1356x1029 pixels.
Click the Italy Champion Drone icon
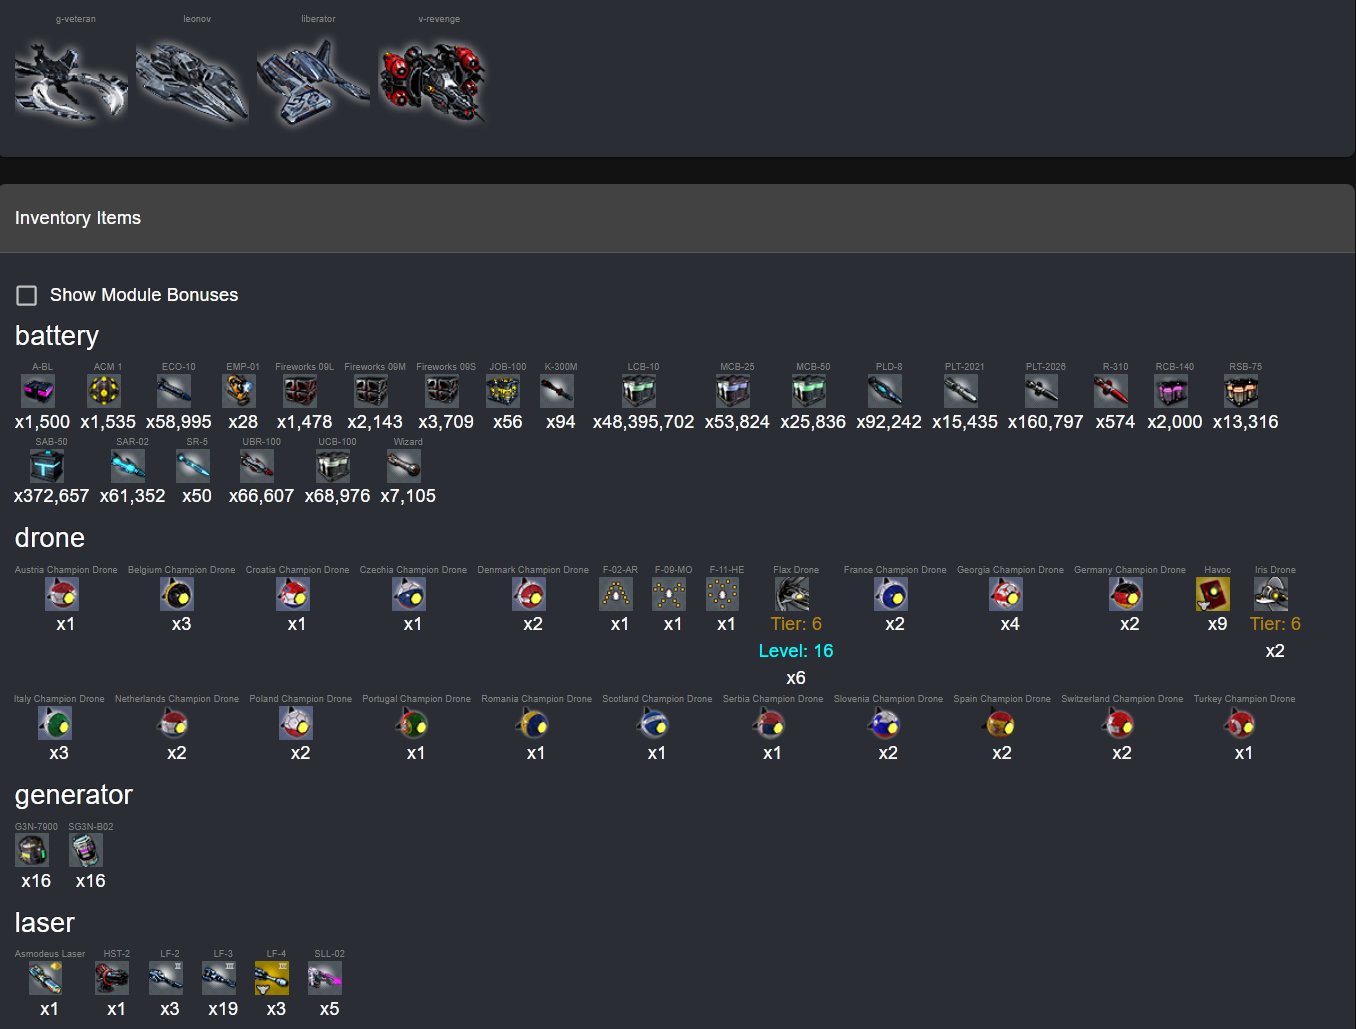tap(55, 723)
